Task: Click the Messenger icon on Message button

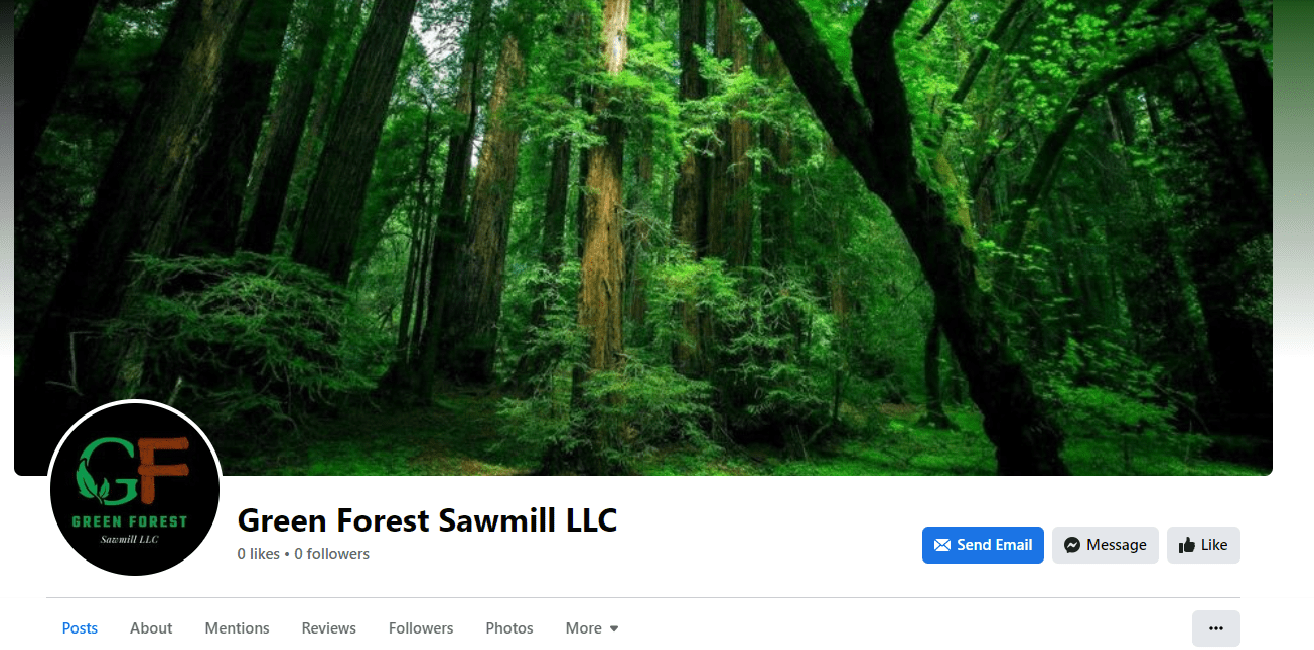Action: click(x=1071, y=545)
